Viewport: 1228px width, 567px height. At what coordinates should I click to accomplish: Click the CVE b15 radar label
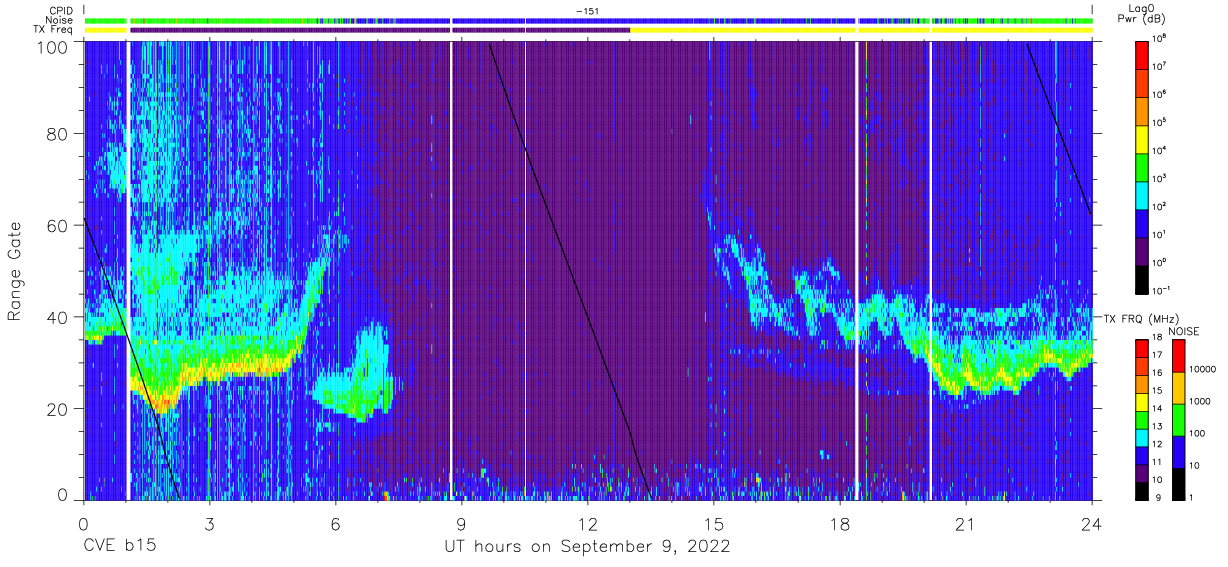point(119,547)
